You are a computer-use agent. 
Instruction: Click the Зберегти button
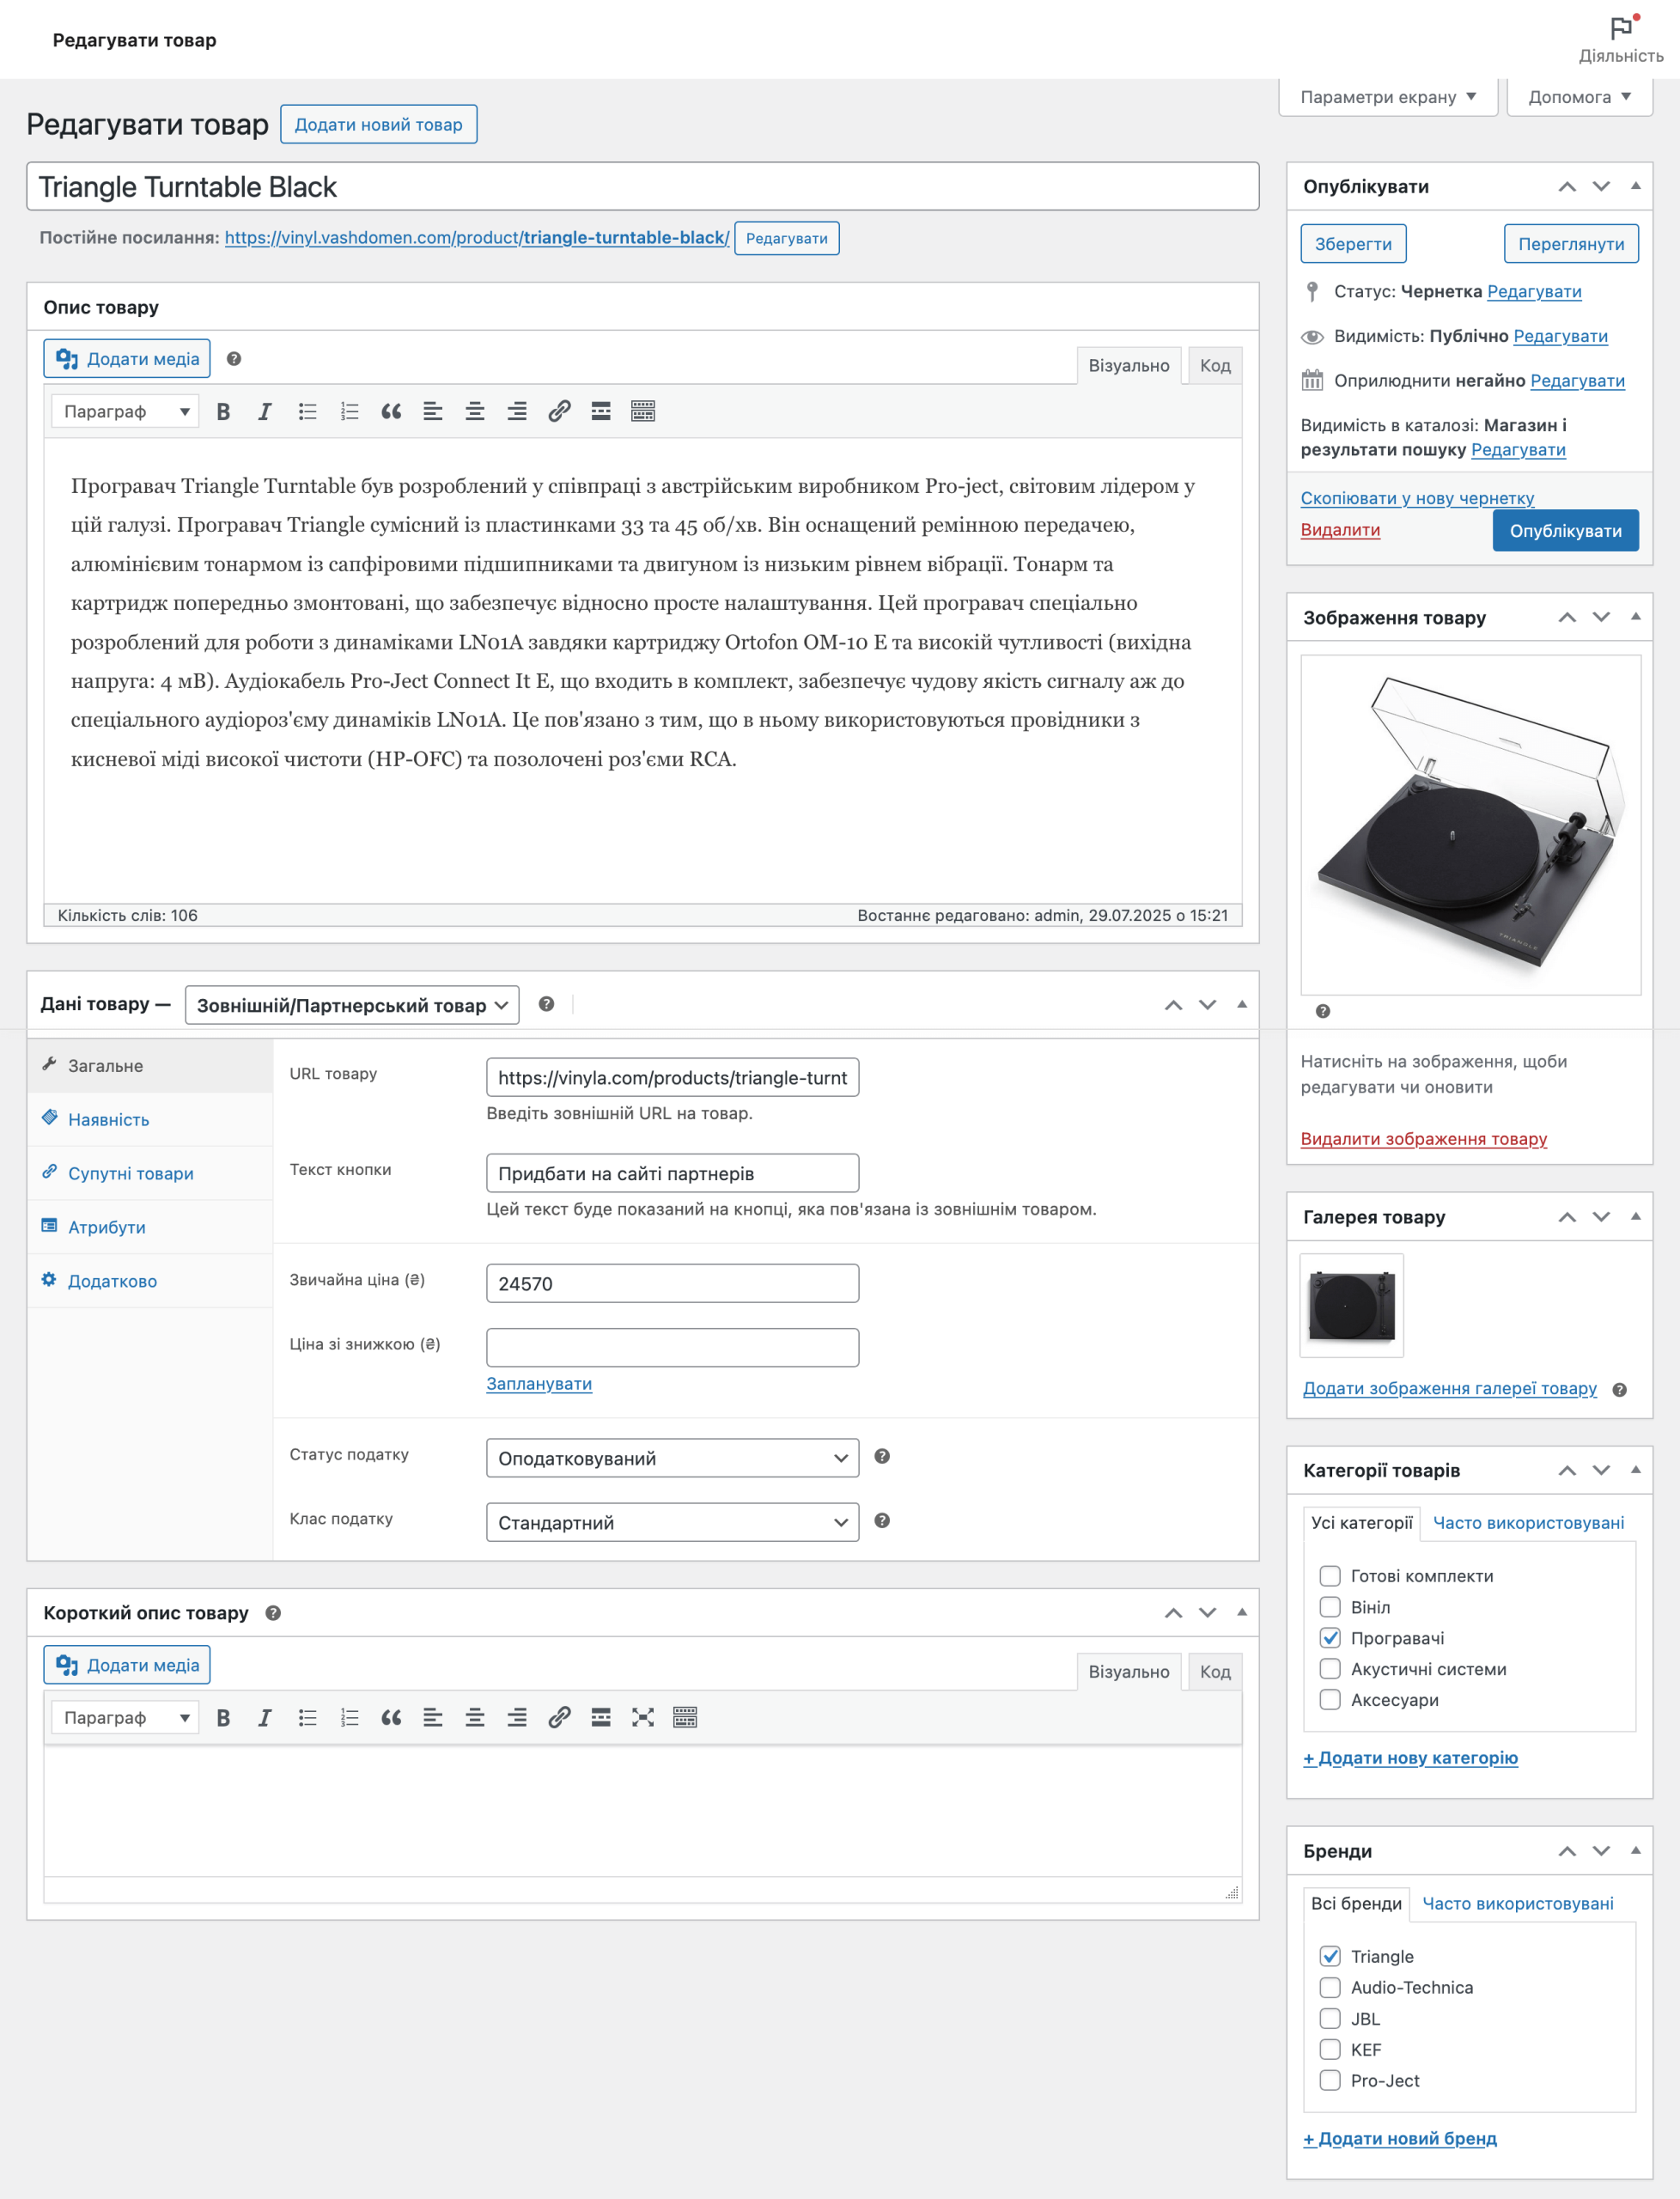[x=1353, y=244]
